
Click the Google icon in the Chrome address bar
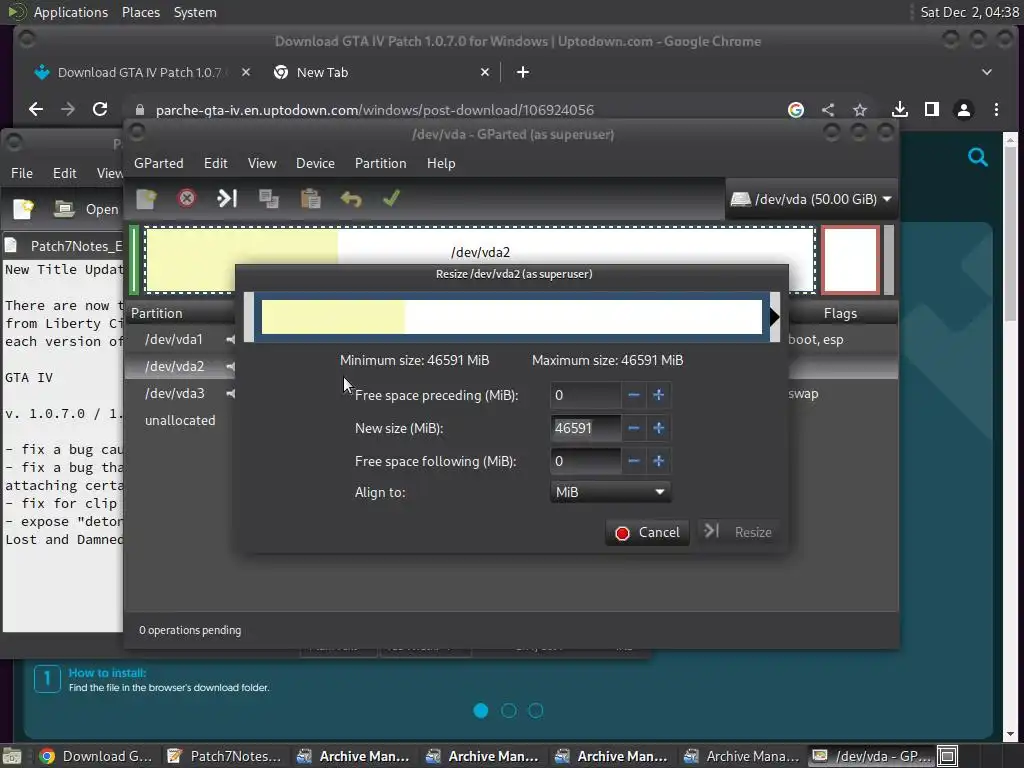795,110
